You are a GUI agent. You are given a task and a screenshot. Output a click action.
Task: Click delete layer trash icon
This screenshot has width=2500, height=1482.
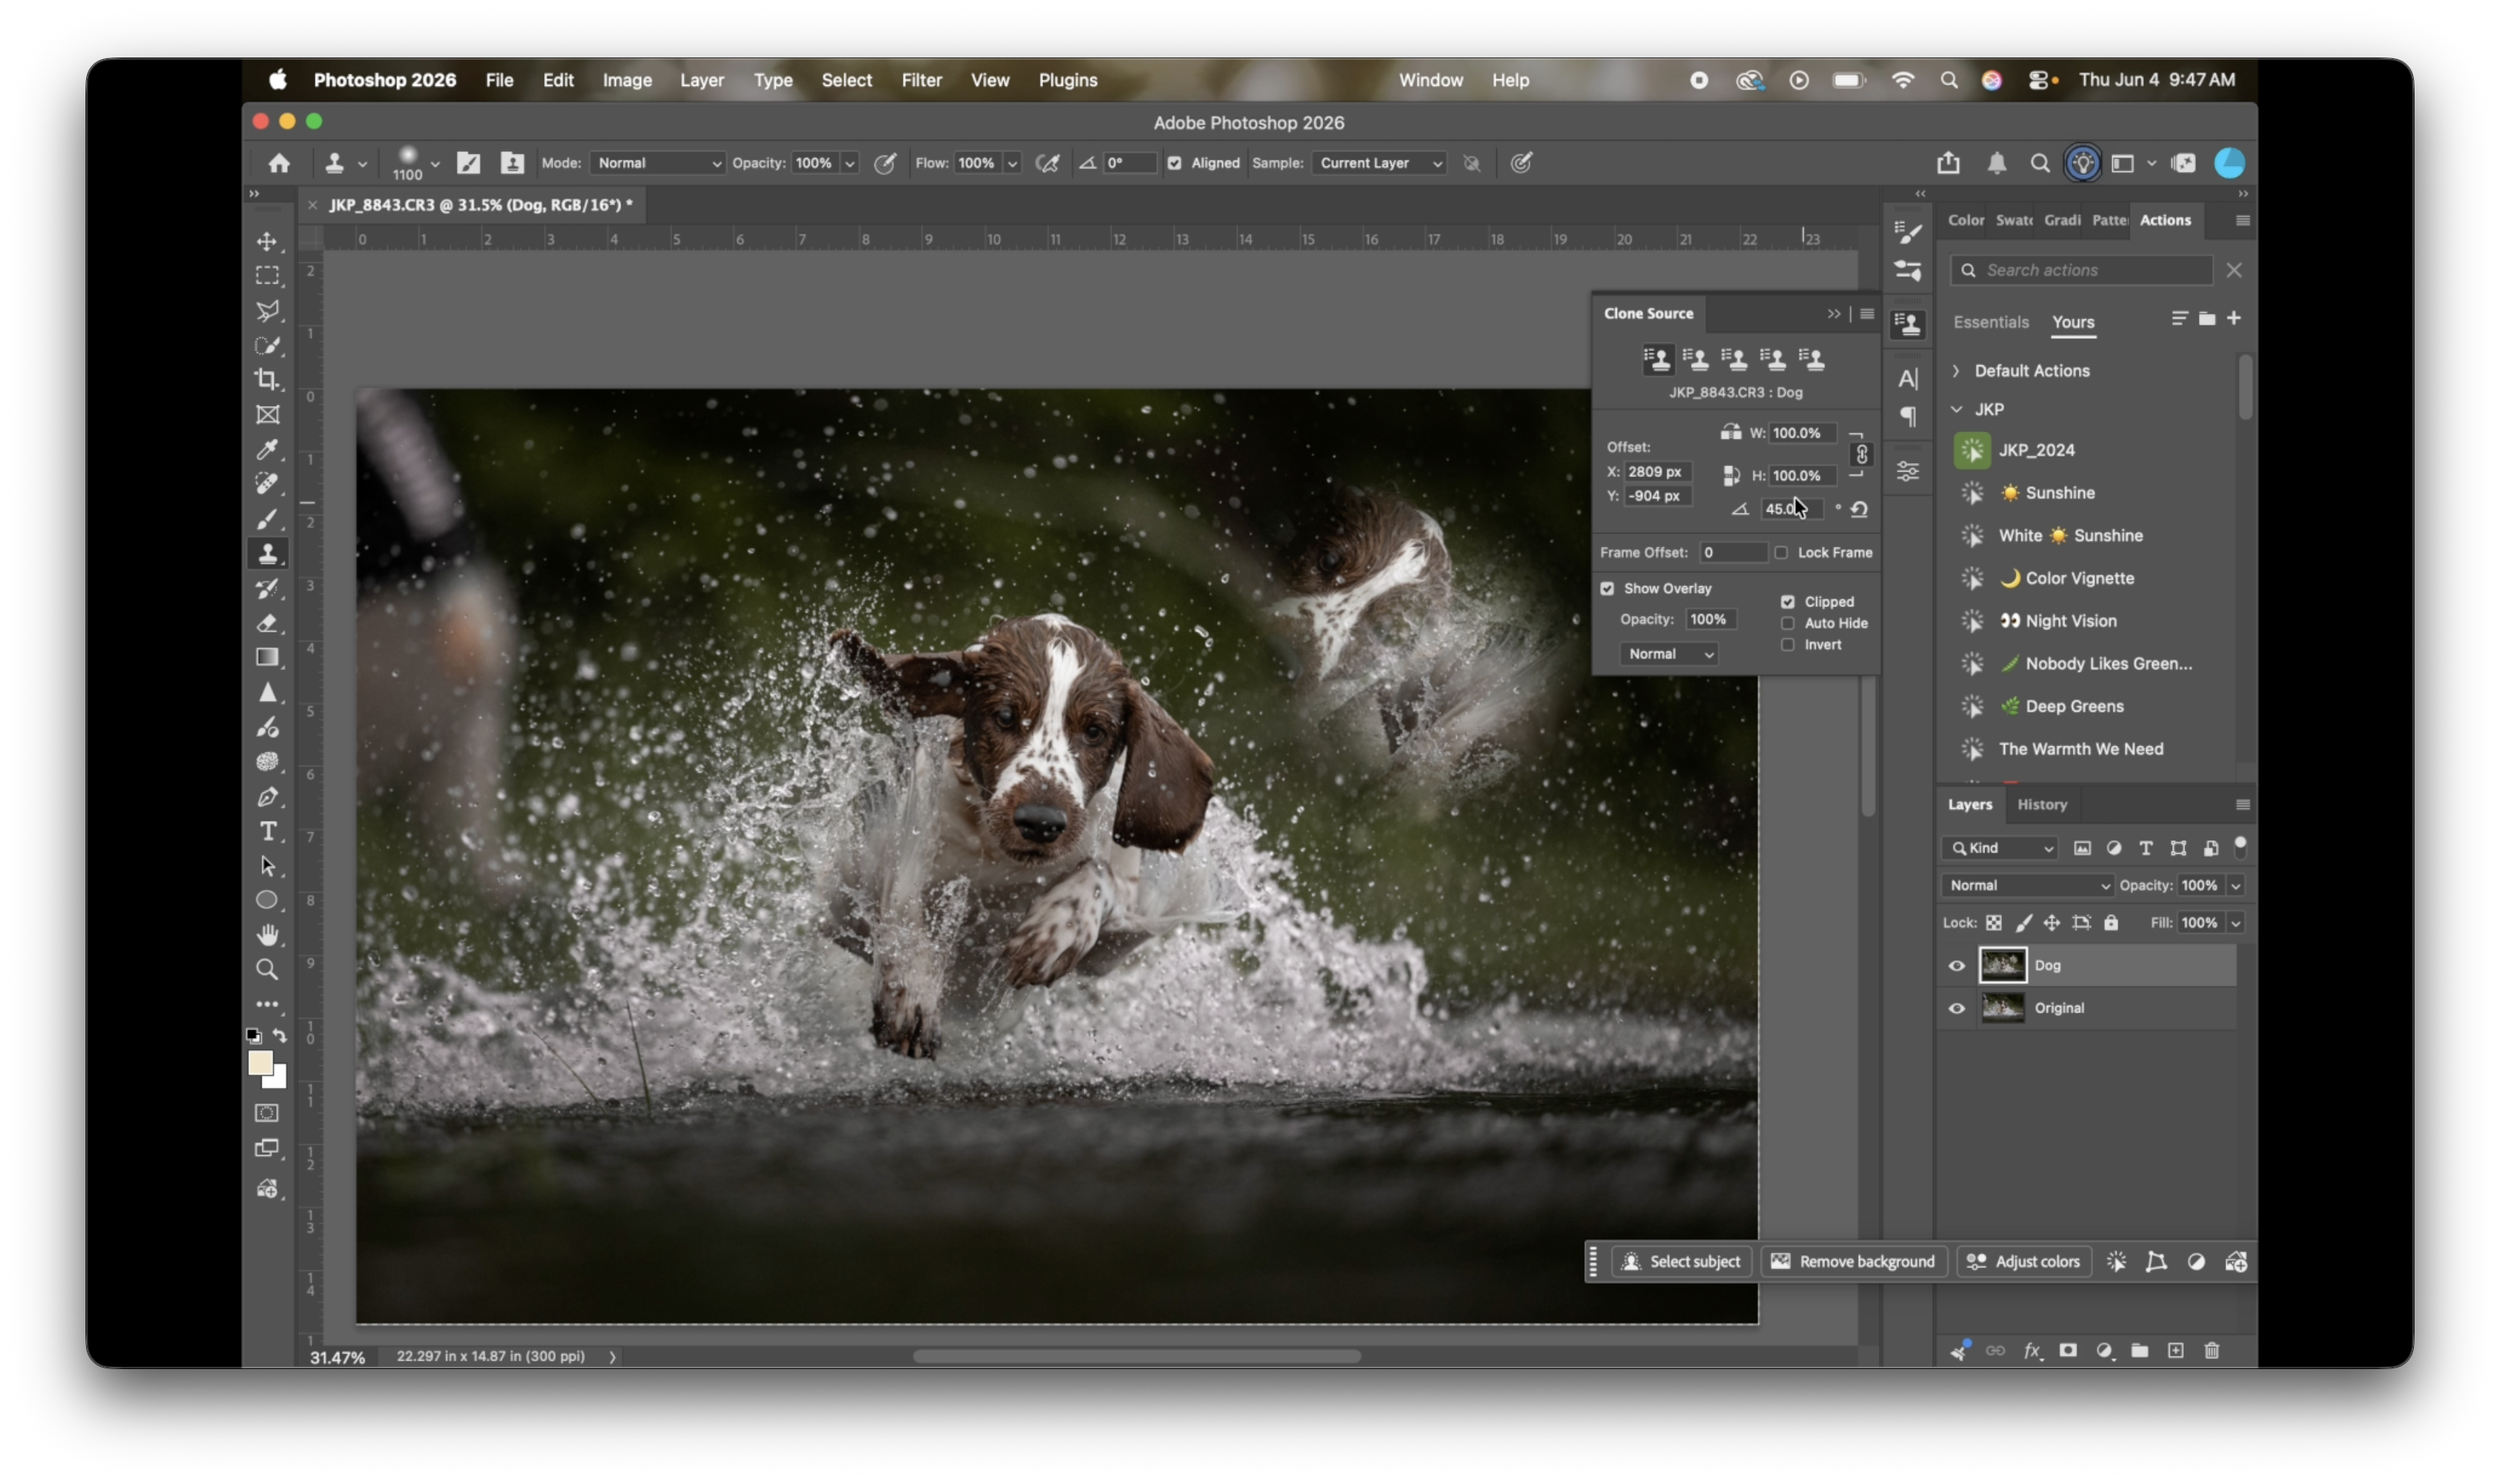[x=2212, y=1351]
